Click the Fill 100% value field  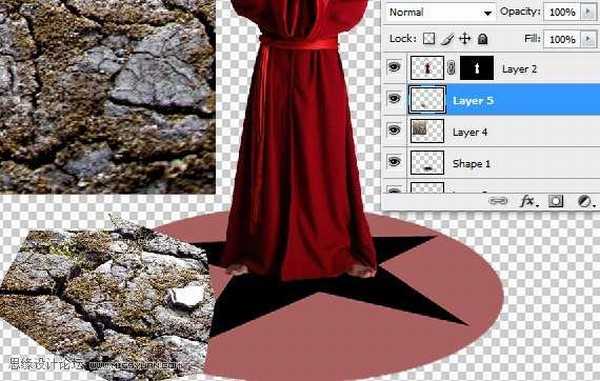click(562, 39)
